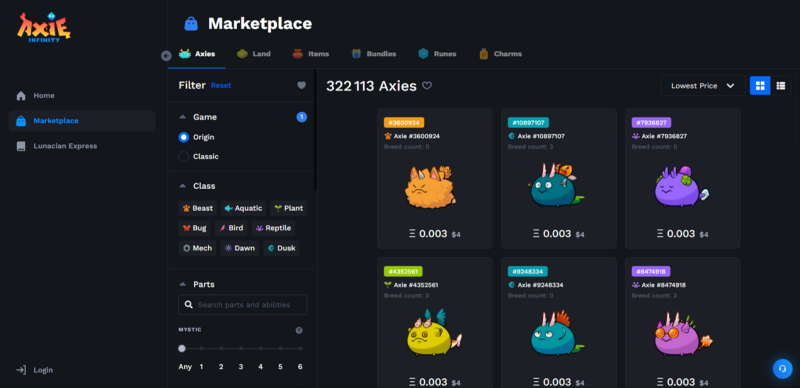Toggle the Bird class filter

[231, 228]
